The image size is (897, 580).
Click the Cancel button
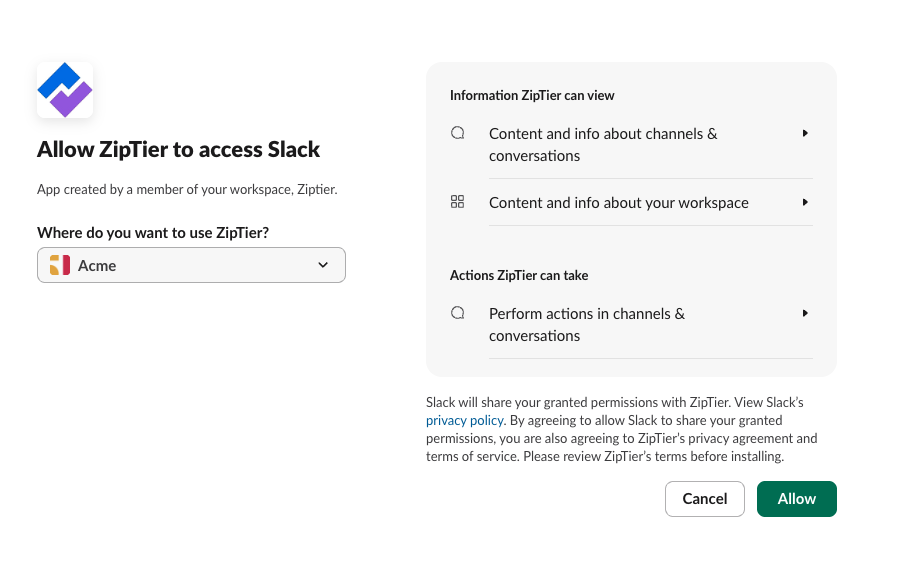(x=705, y=499)
